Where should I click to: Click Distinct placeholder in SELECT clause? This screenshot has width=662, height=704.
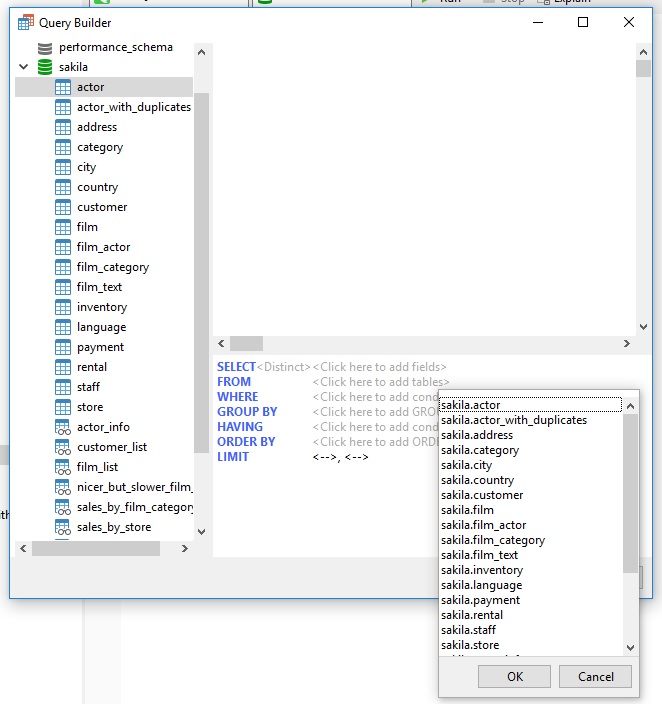284,367
